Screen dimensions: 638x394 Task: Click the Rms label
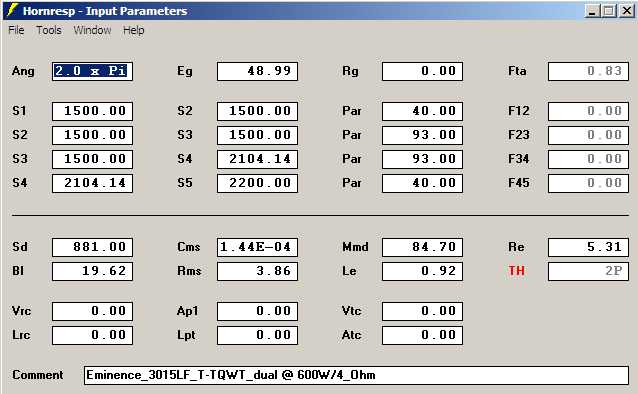(189, 271)
